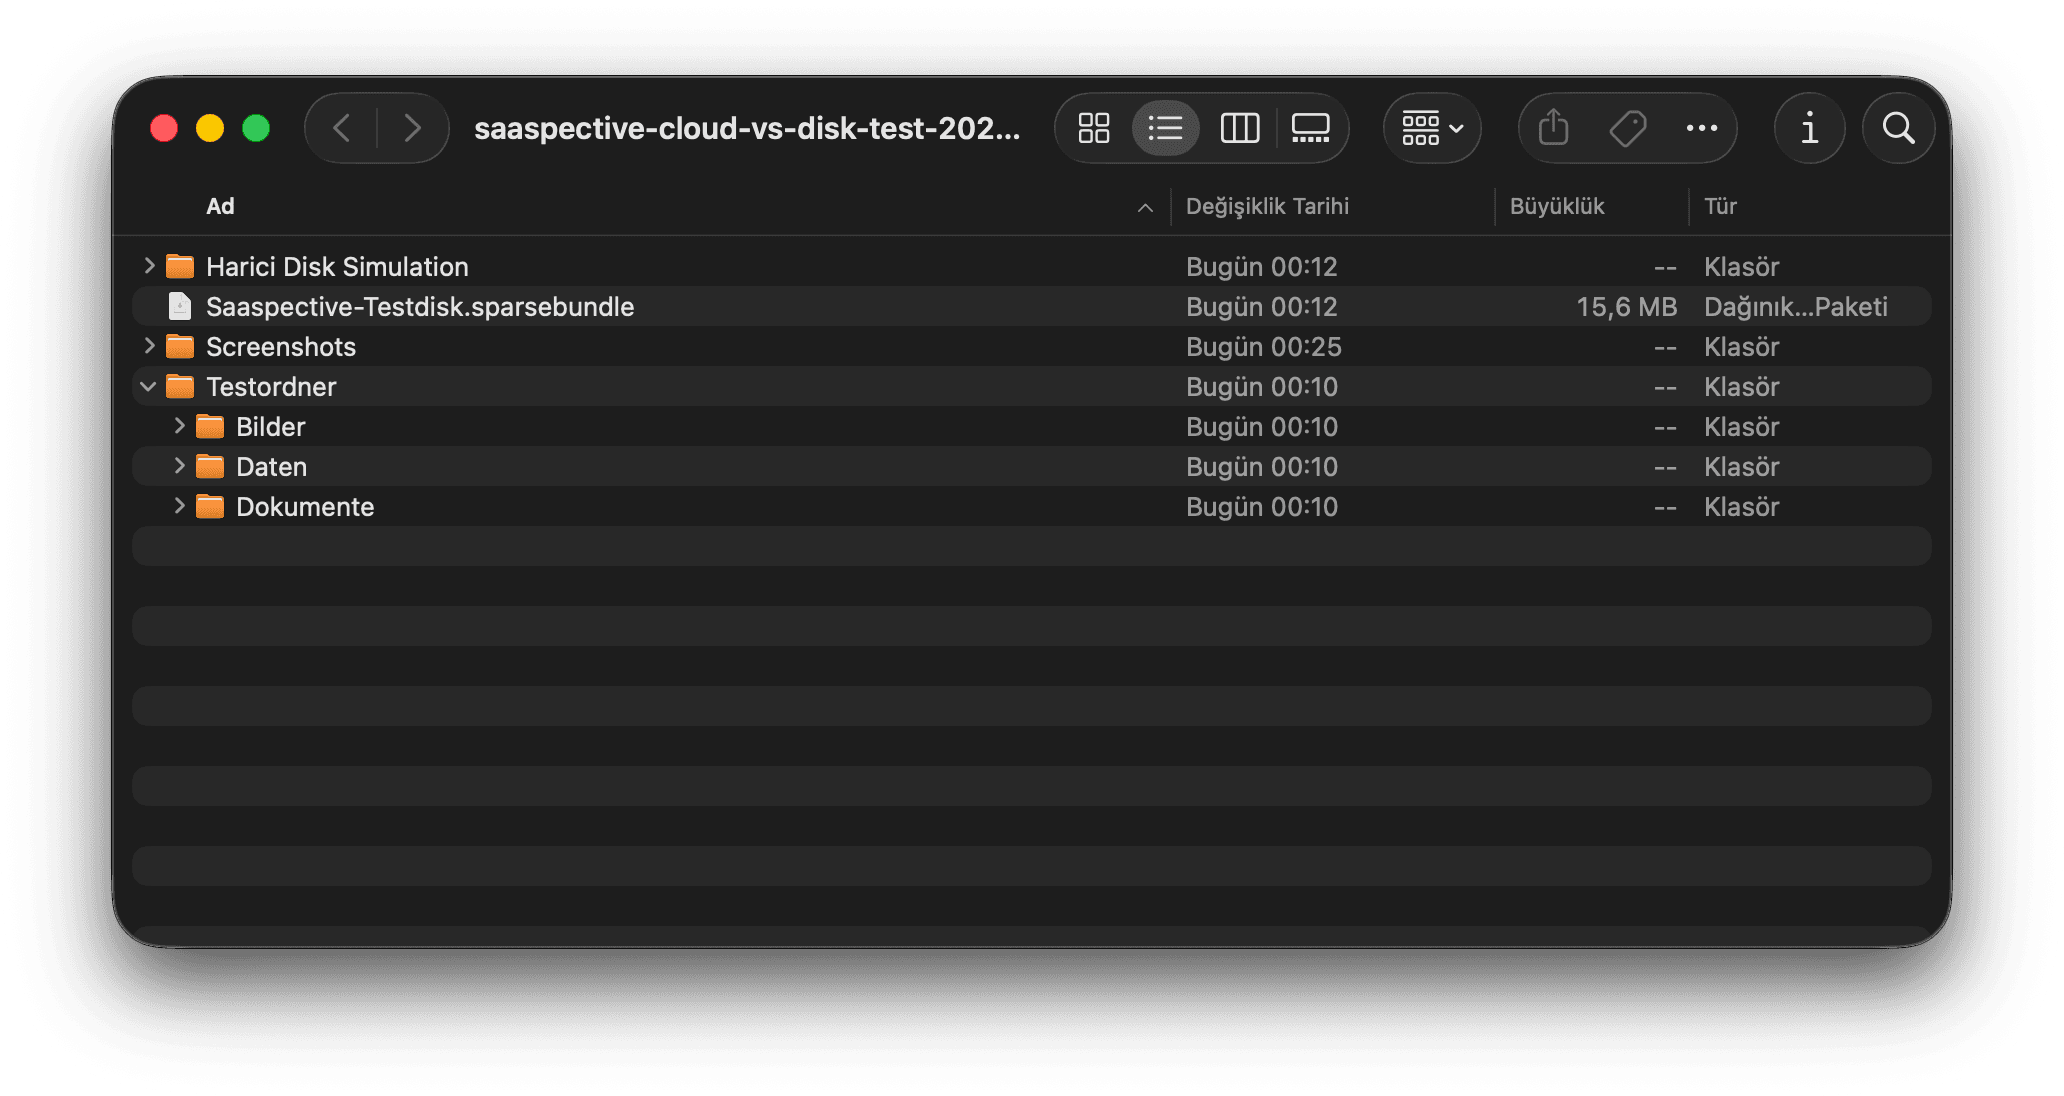2064x1096 pixels.
Task: Select the sparsebundle file icon
Action: [x=180, y=306]
